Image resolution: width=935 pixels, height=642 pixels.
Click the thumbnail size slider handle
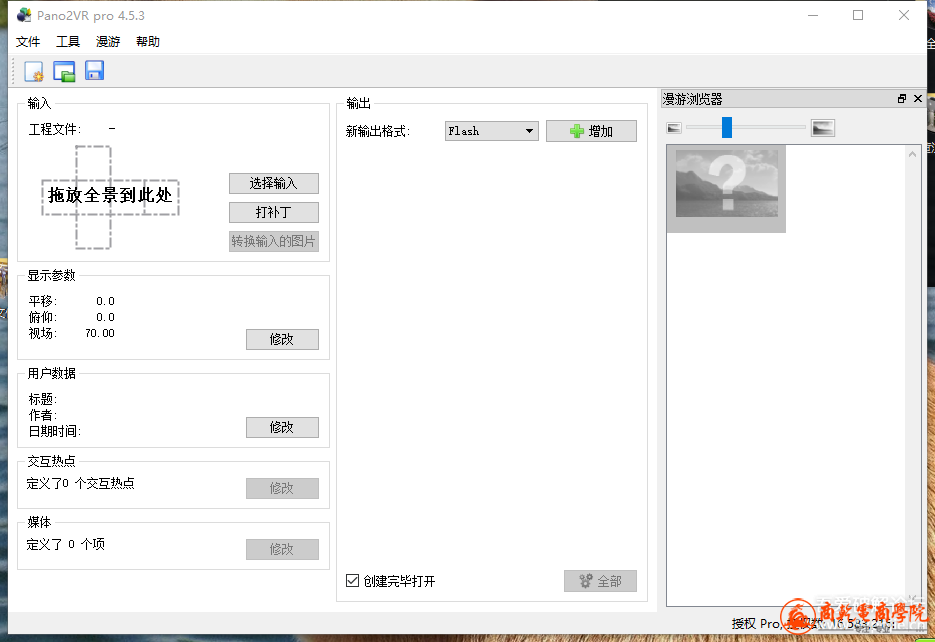point(727,127)
